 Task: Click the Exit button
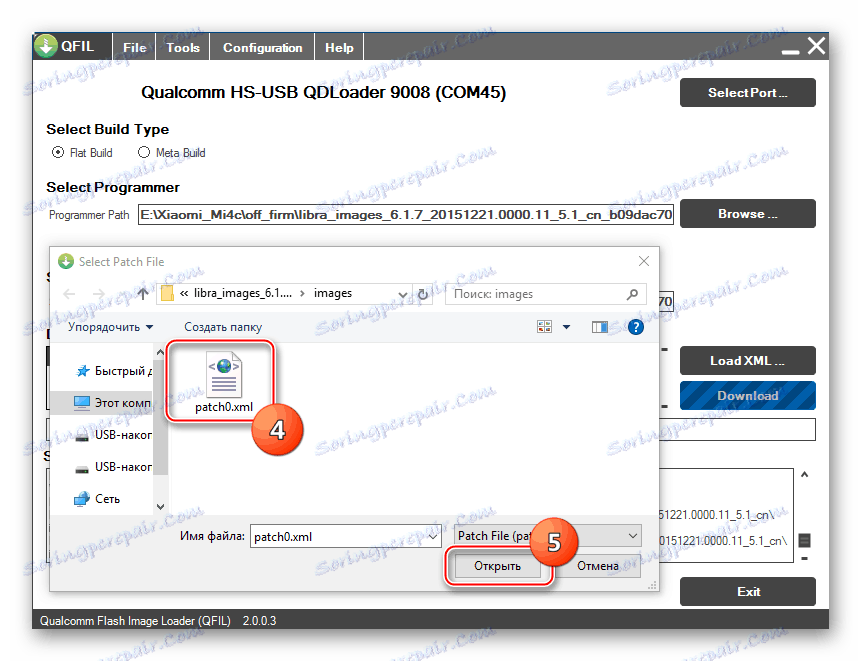(x=747, y=591)
